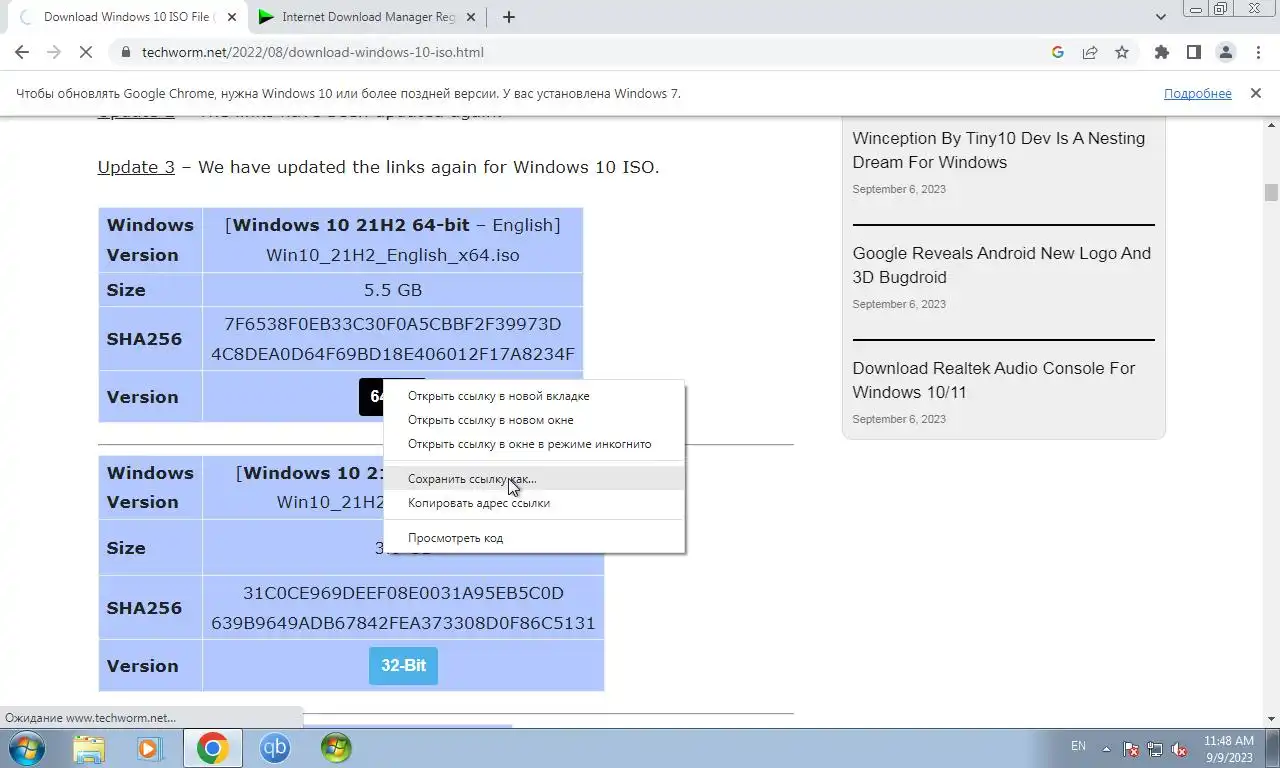The height and width of the screenshot is (768, 1280).
Task: Select Копировать адрес ссылки
Action: point(535,503)
